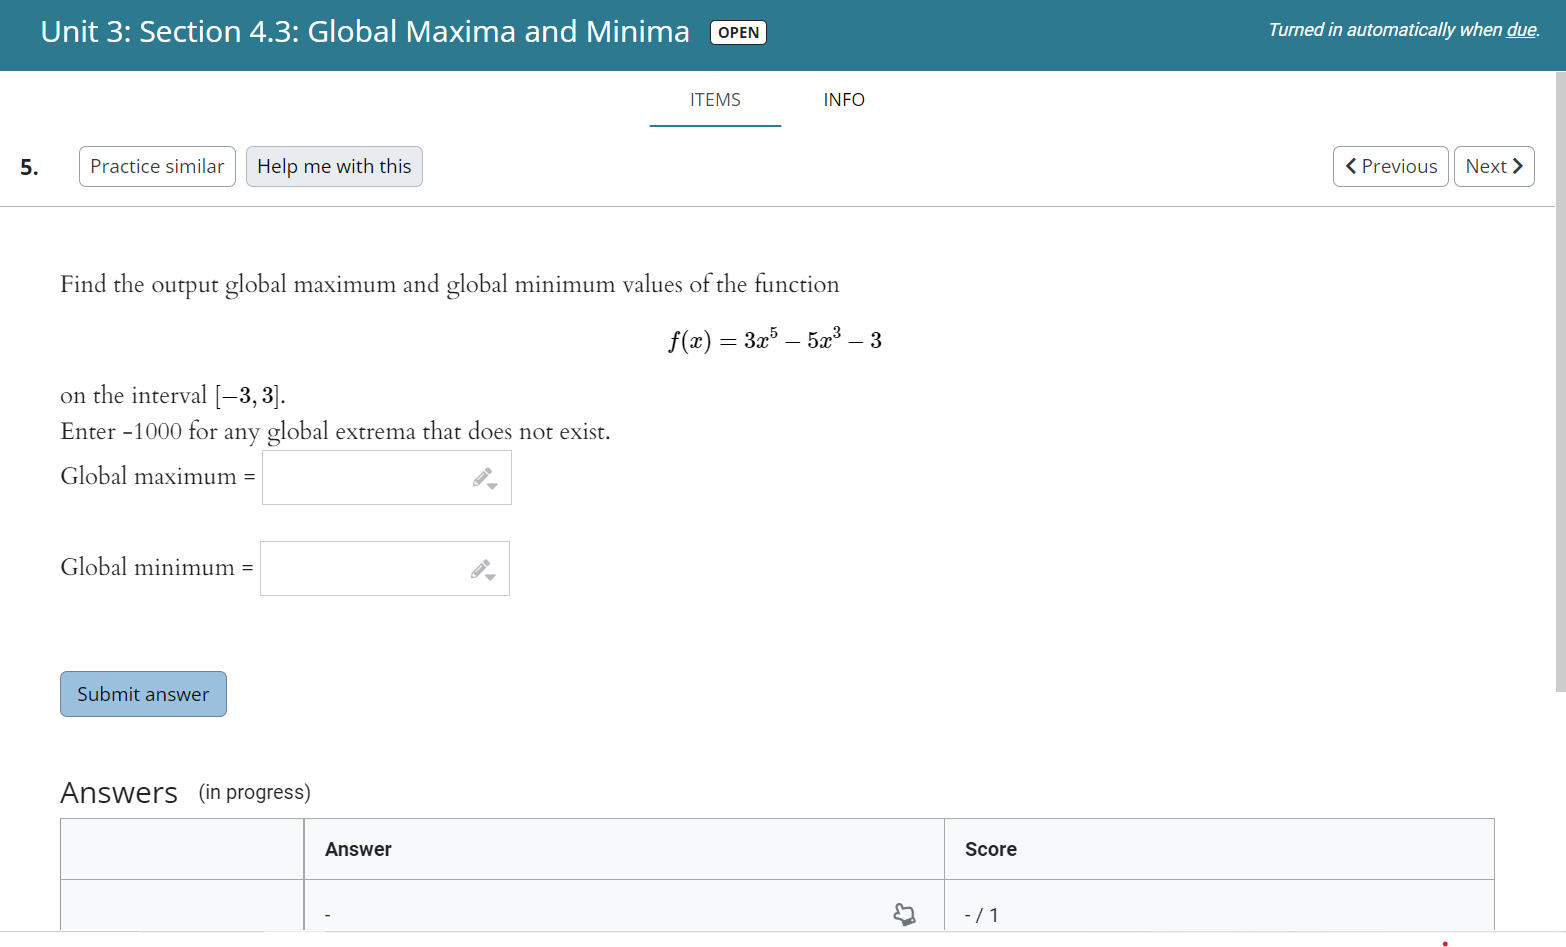Open the dropdown arrow under the maximum field pencil
The height and width of the screenshot is (947, 1566).
[492, 487]
